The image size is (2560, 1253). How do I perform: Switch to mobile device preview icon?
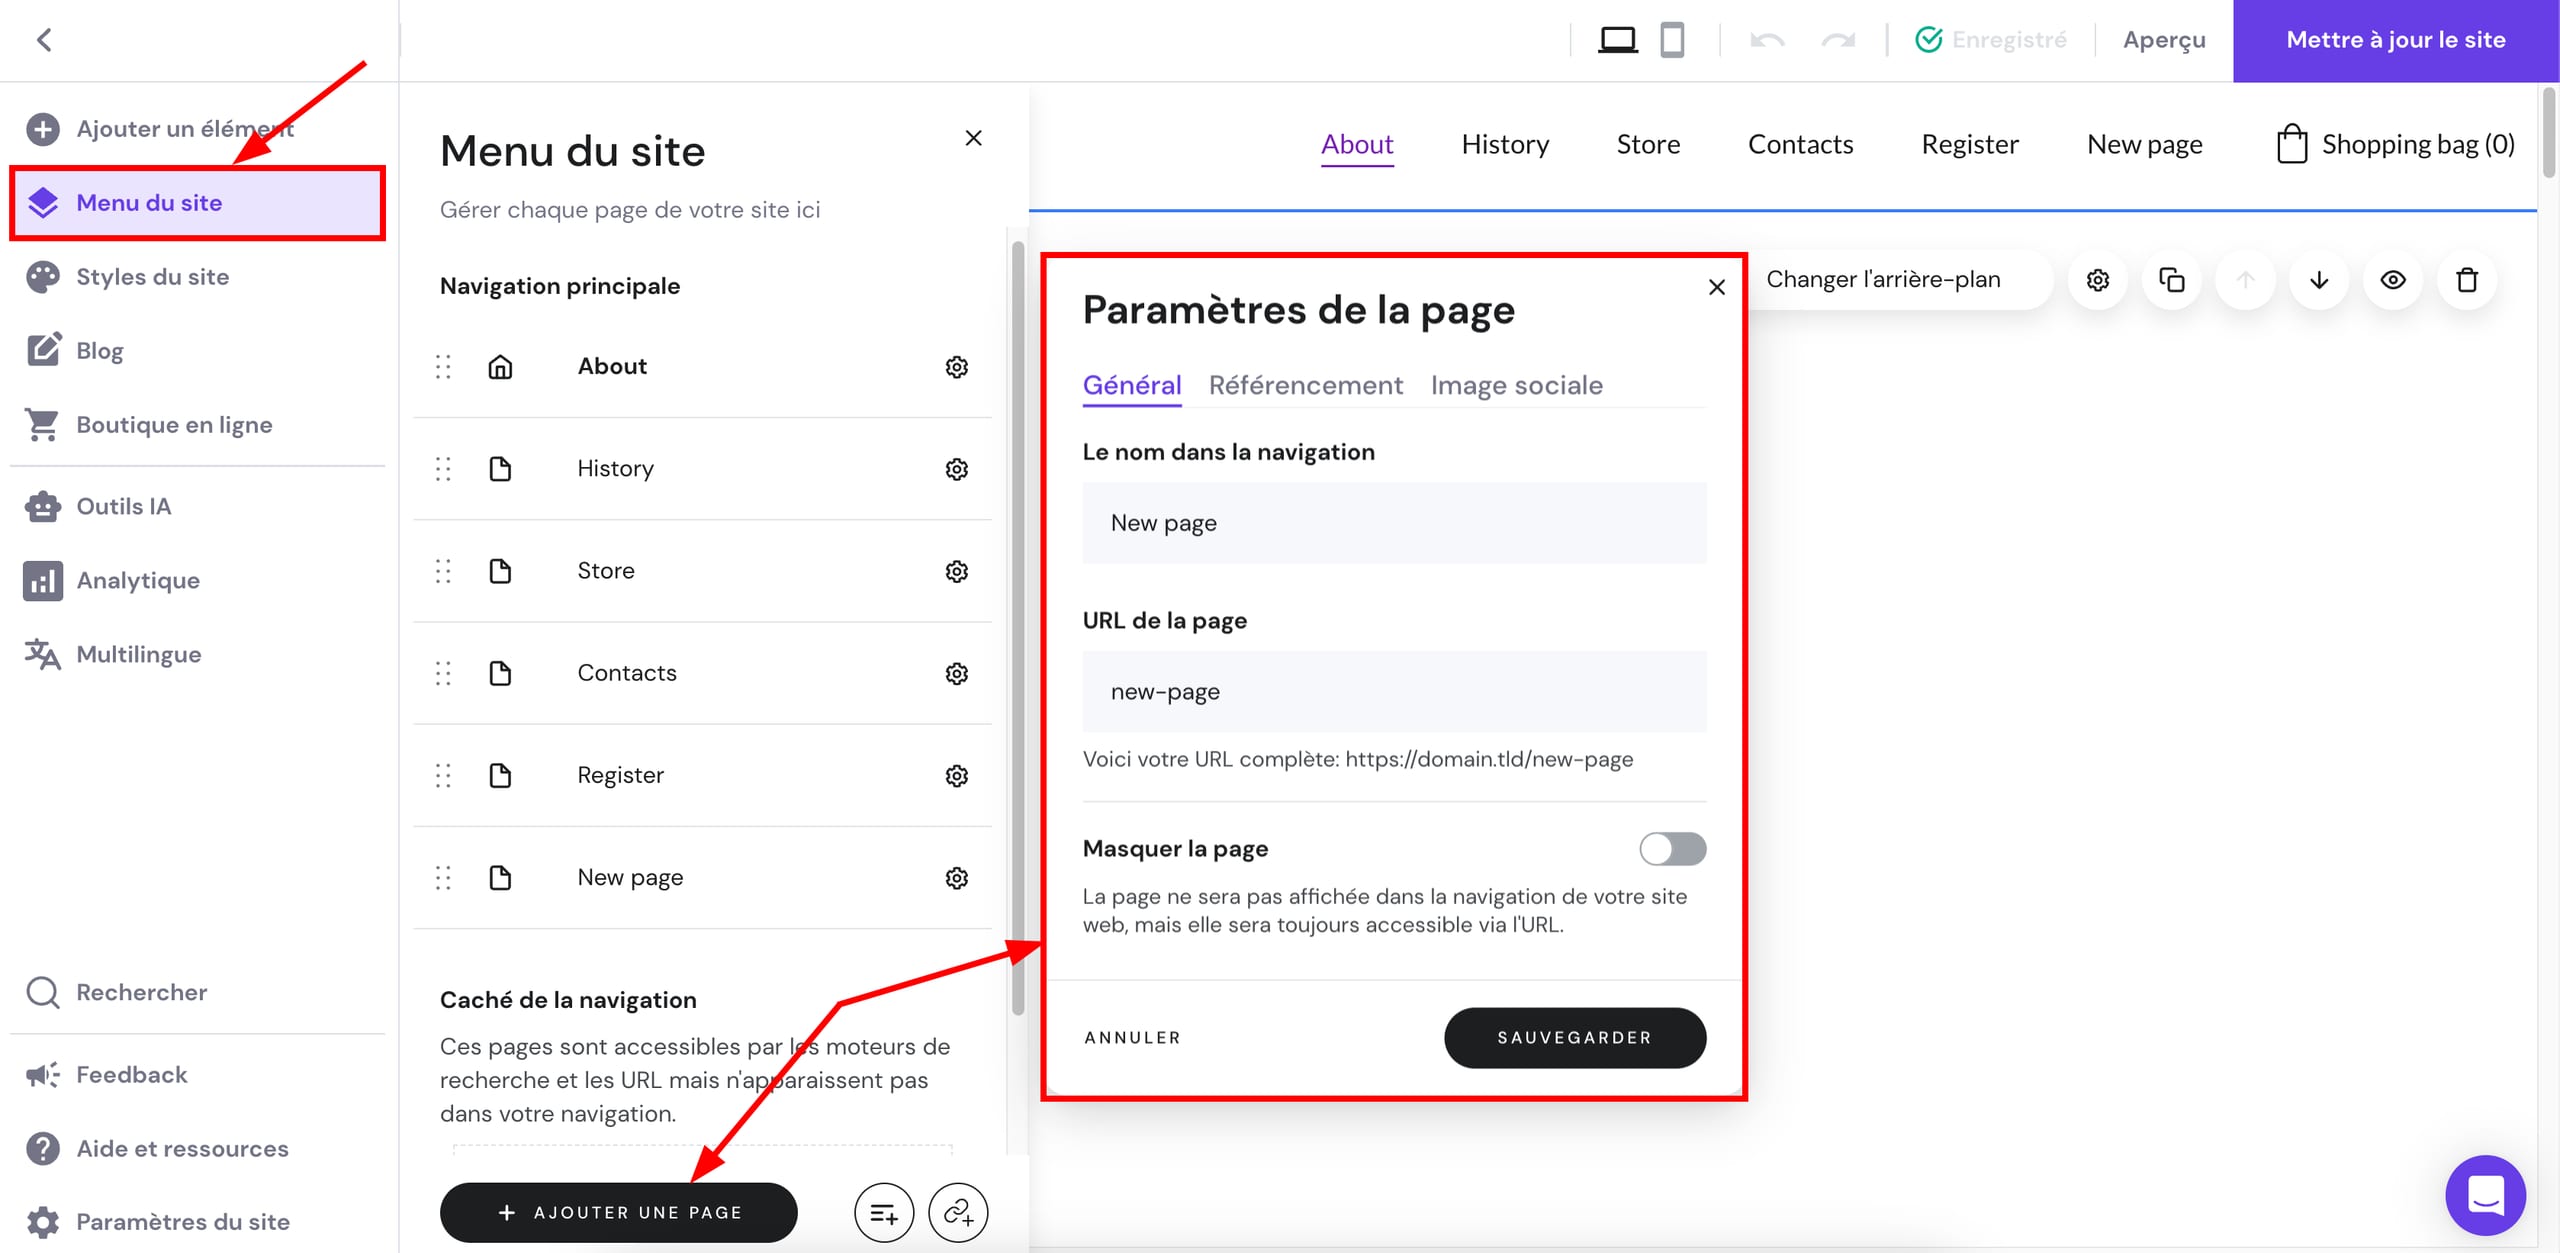coord(1672,40)
